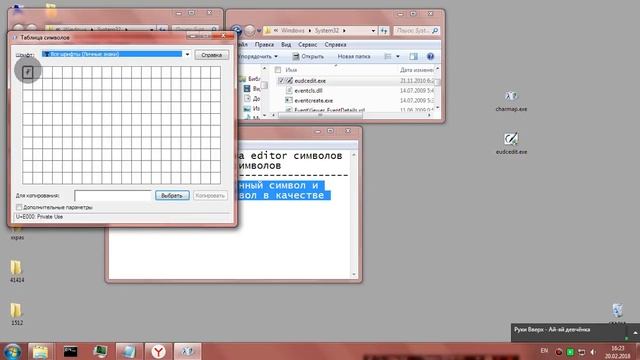Screen dimensions: 640x360
Task: Click Открыть in Explorer toolbar
Action: 308,56
